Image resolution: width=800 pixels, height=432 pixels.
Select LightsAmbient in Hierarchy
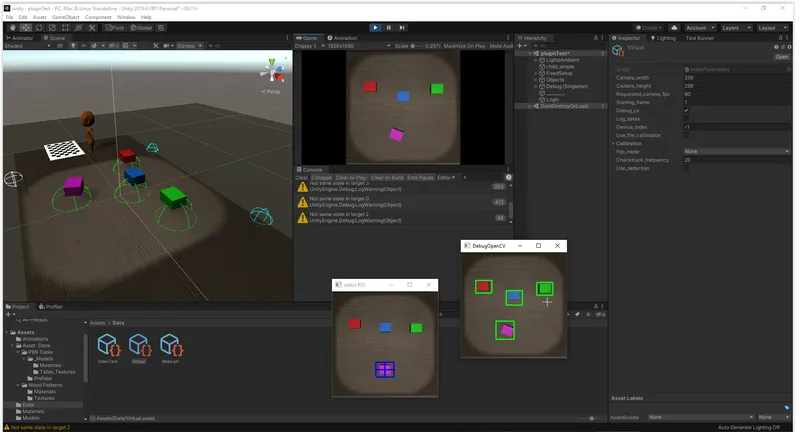562,60
